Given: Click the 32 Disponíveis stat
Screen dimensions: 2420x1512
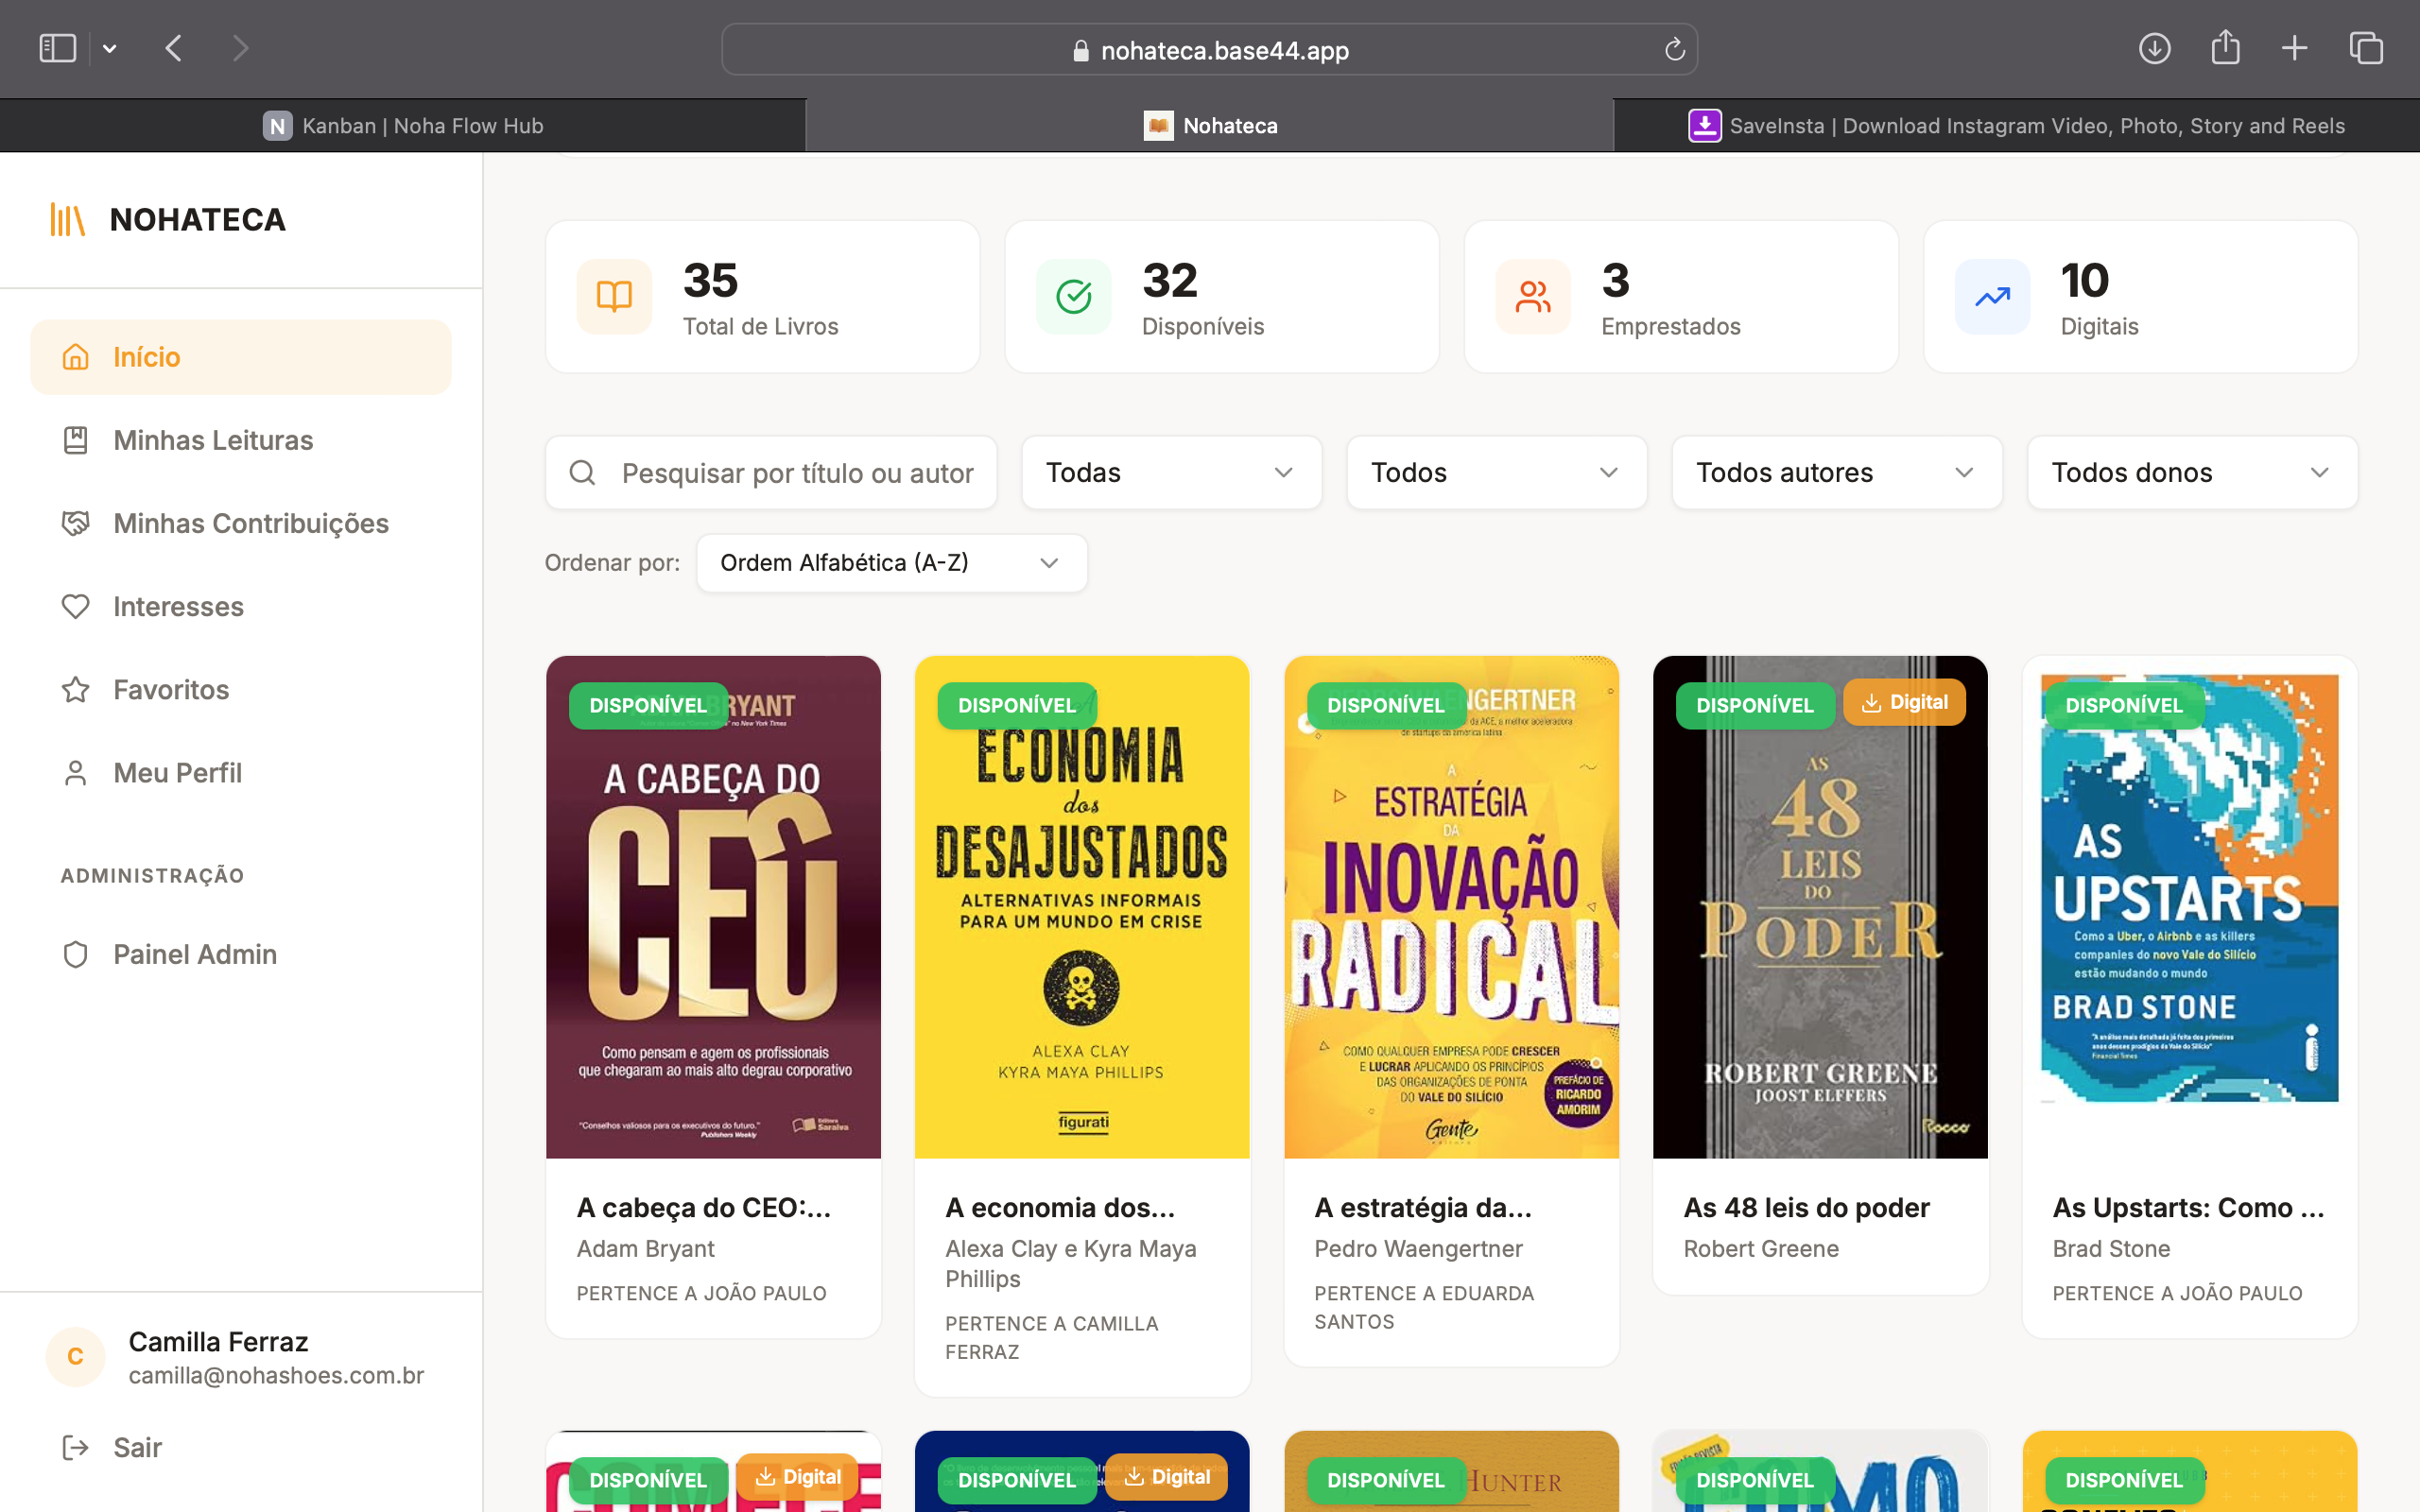Looking at the screenshot, I should (x=1222, y=297).
